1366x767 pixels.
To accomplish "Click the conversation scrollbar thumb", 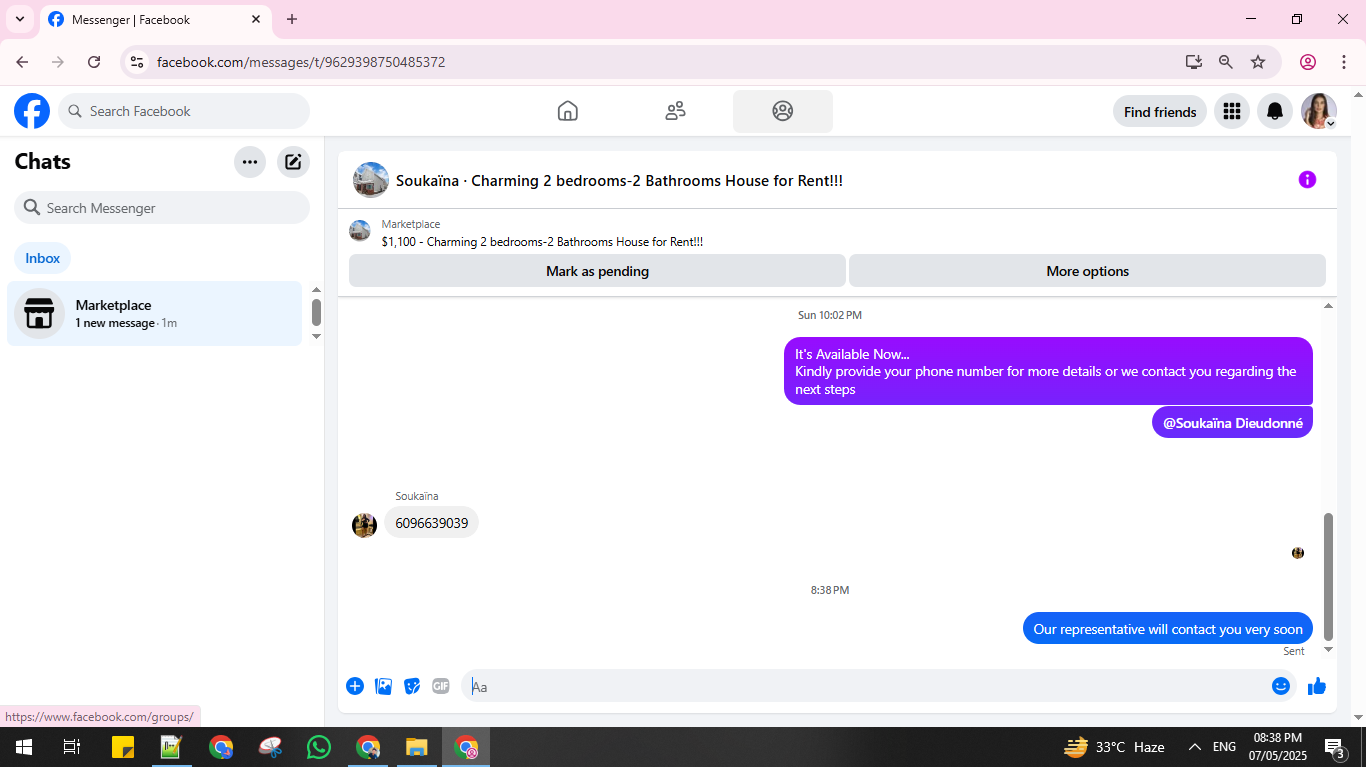I will (1329, 577).
